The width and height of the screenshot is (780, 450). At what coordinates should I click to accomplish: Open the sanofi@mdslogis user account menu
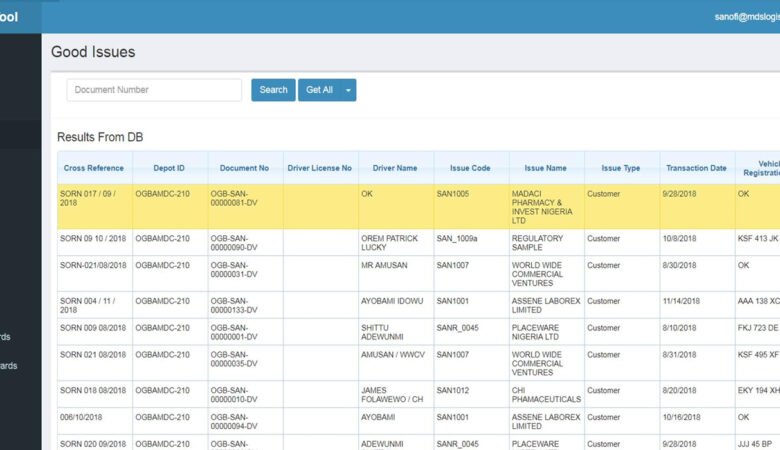(747, 17)
